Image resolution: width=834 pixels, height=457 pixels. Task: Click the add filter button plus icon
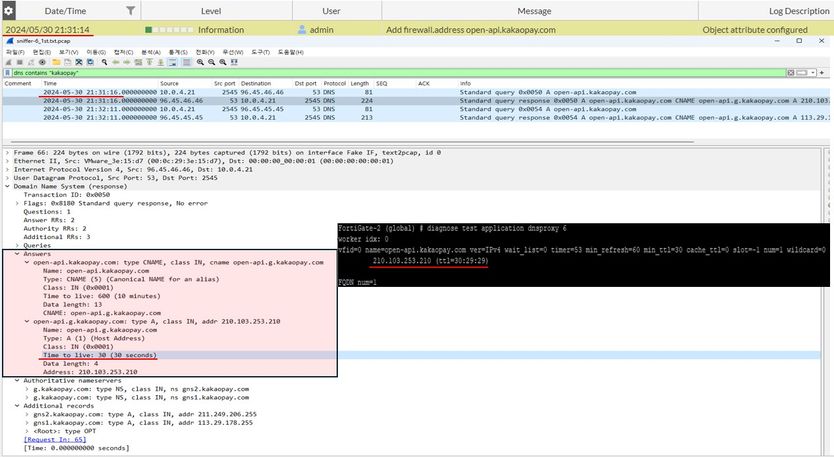(x=822, y=72)
